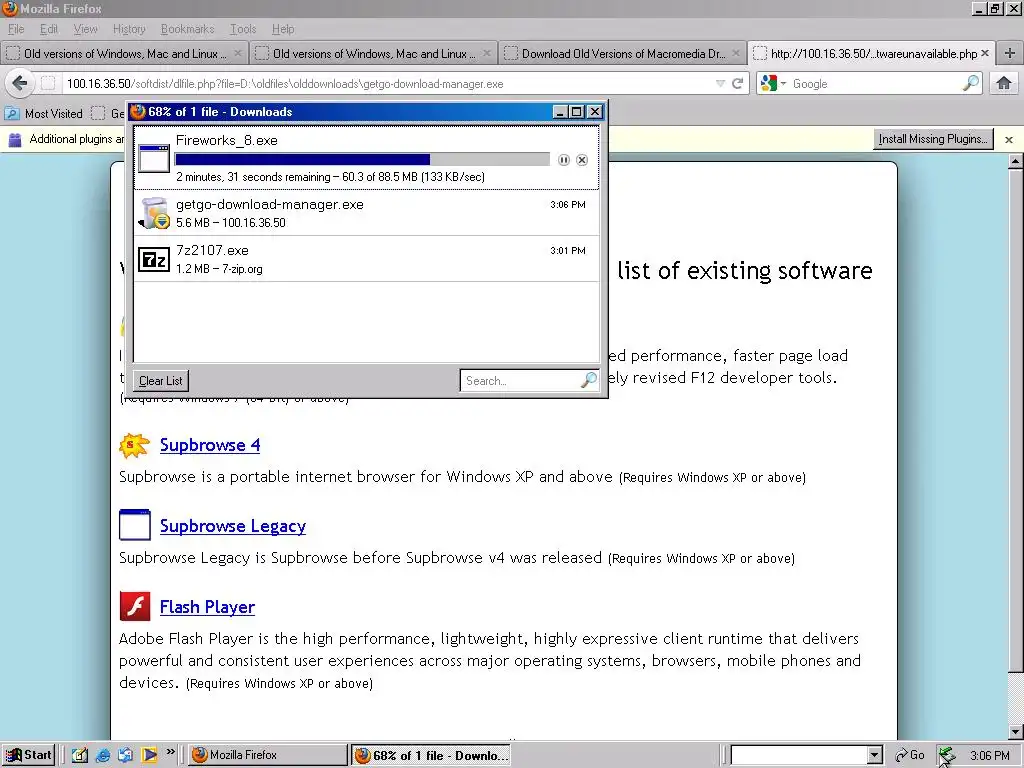Screen dimensions: 1024x768
Task: Click the Supbrowse 4 sun icon
Action: click(135, 445)
